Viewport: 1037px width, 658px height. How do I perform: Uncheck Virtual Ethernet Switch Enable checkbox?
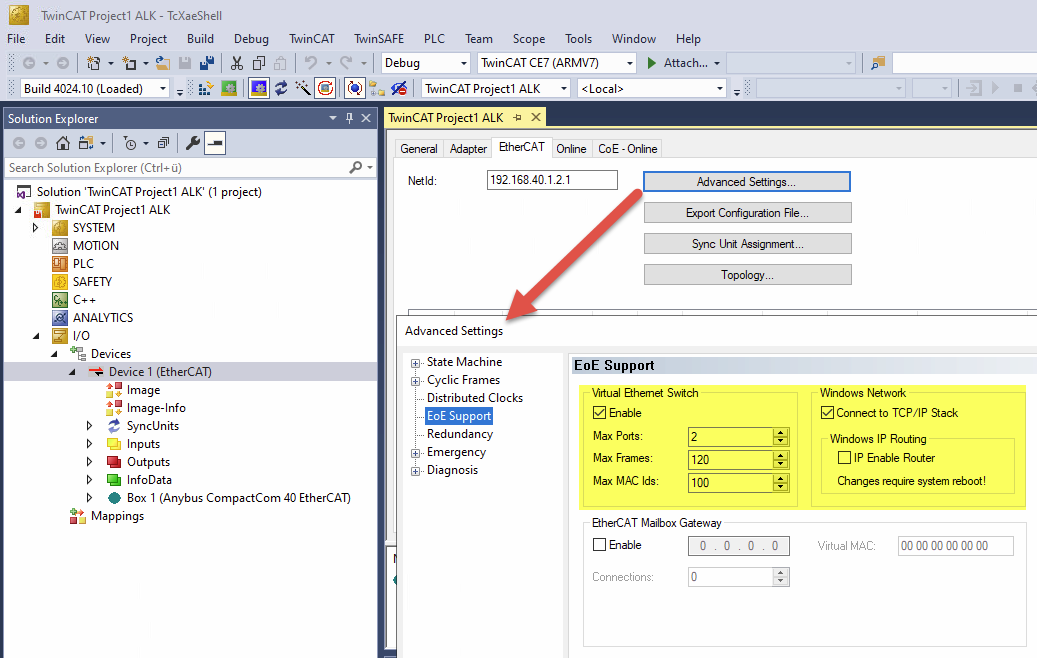coord(599,413)
